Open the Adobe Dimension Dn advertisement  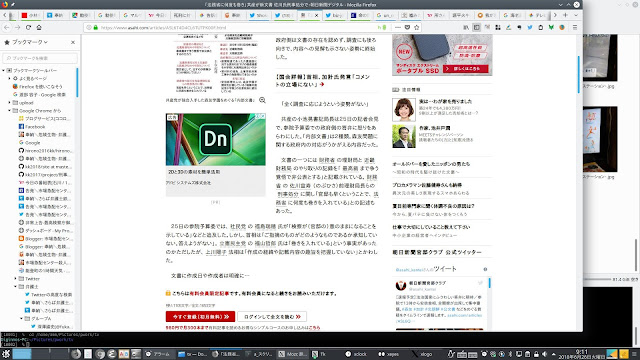(216, 140)
